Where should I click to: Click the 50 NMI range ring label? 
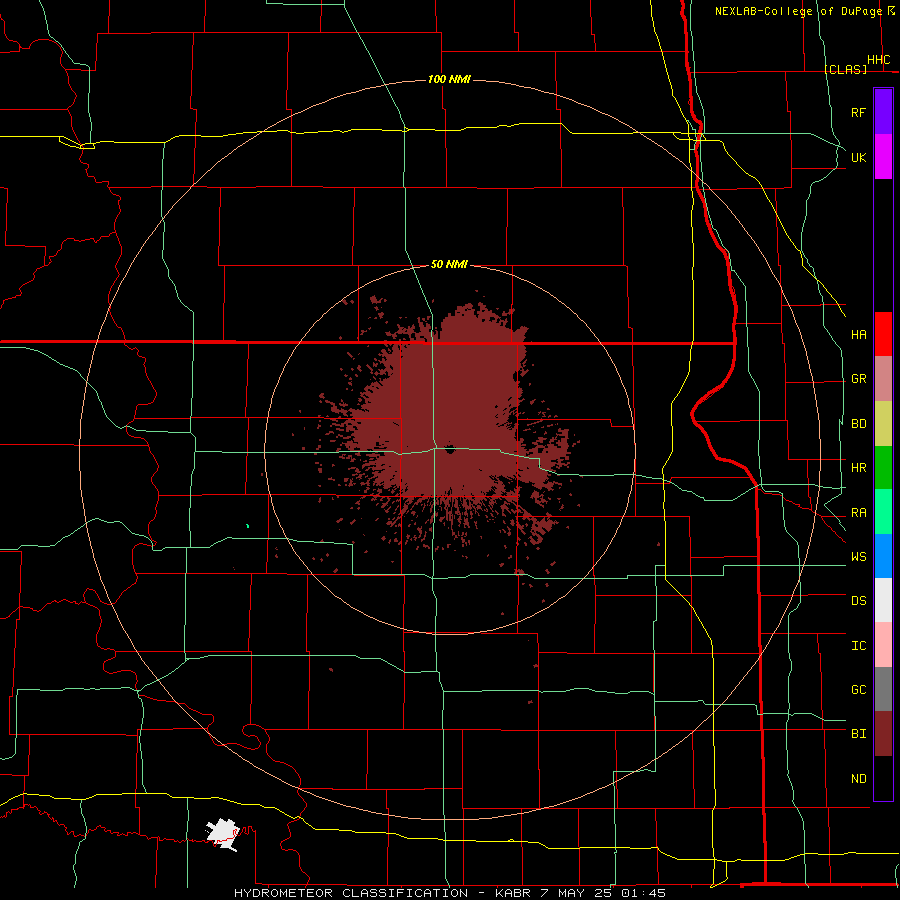pos(449,264)
